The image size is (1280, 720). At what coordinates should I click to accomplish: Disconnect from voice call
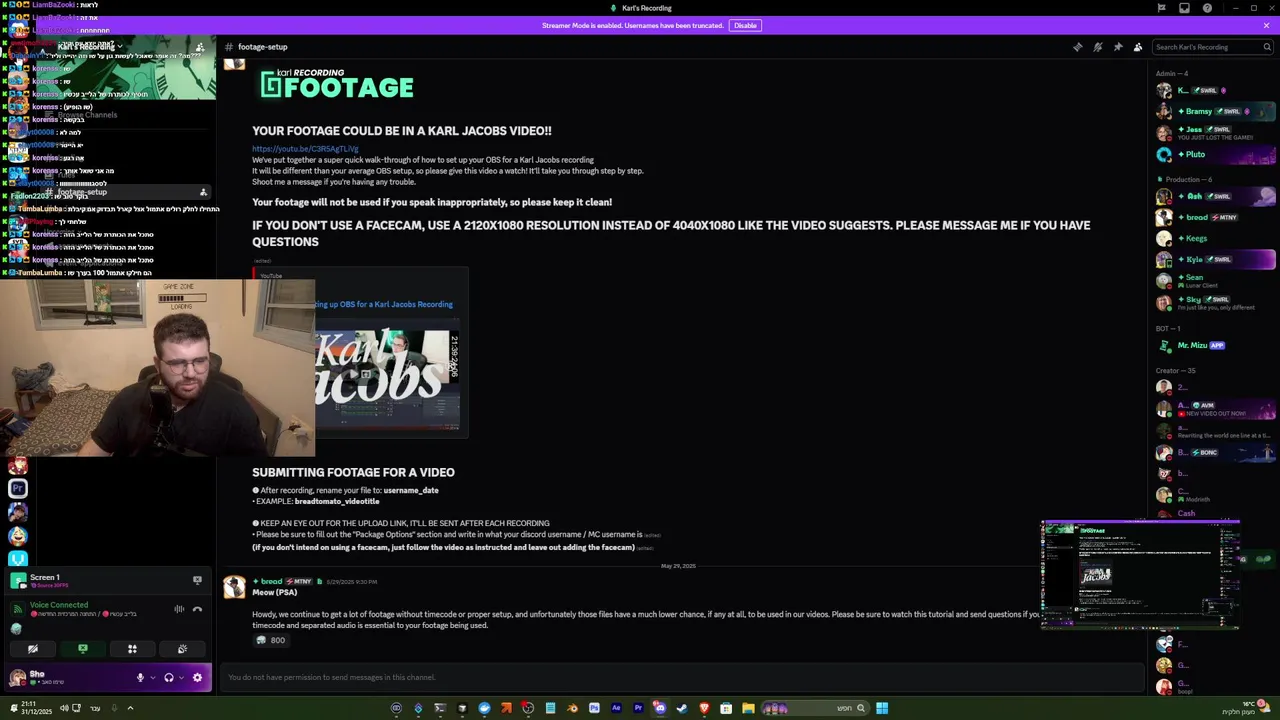tap(197, 609)
